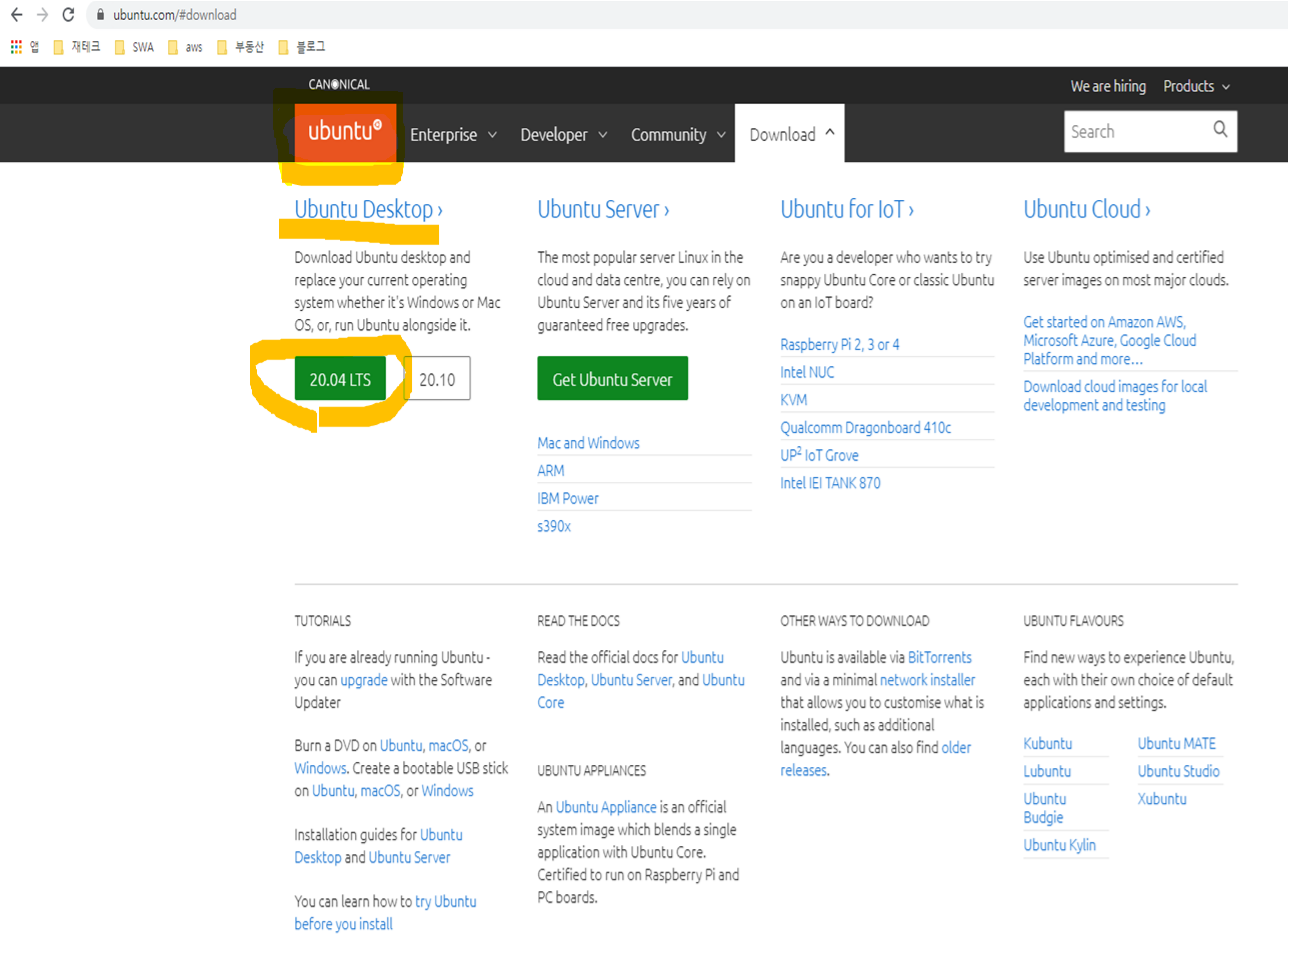This screenshot has width=1293, height=957.
Task: Open the Products dropdown
Action: pyautogui.click(x=1196, y=86)
